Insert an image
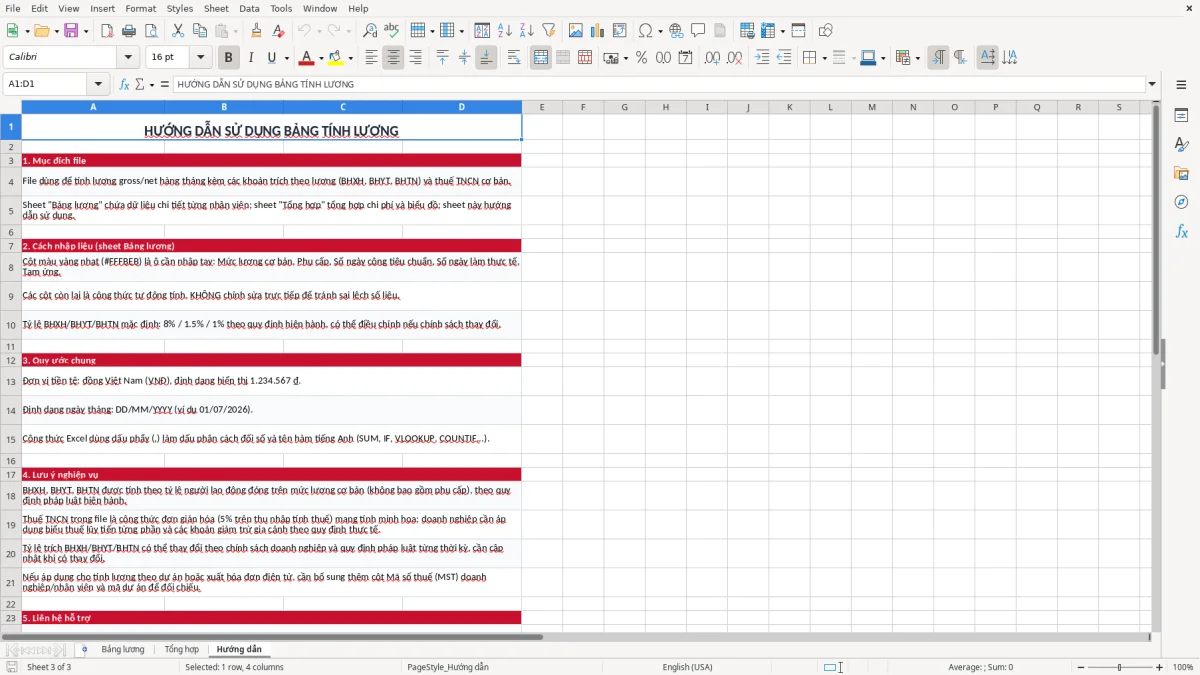This screenshot has width=1200, height=675. pos(576,31)
